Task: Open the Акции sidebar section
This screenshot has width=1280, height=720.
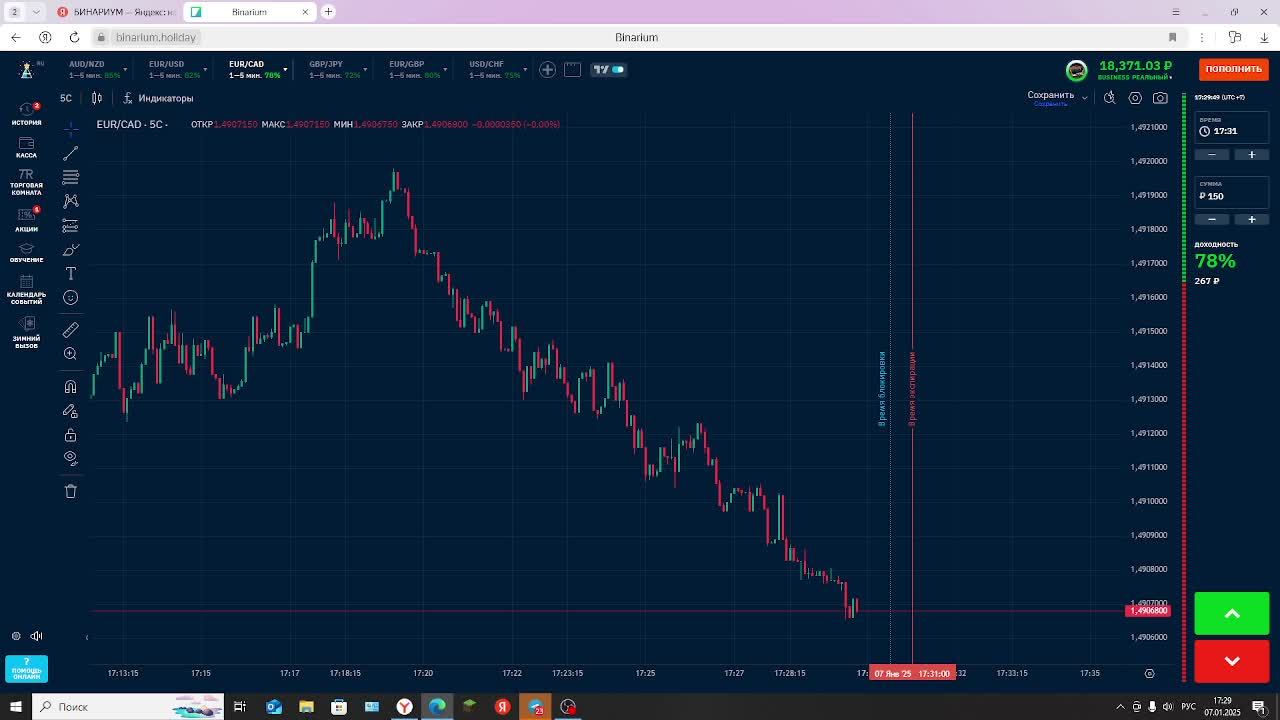Action: 27,220
